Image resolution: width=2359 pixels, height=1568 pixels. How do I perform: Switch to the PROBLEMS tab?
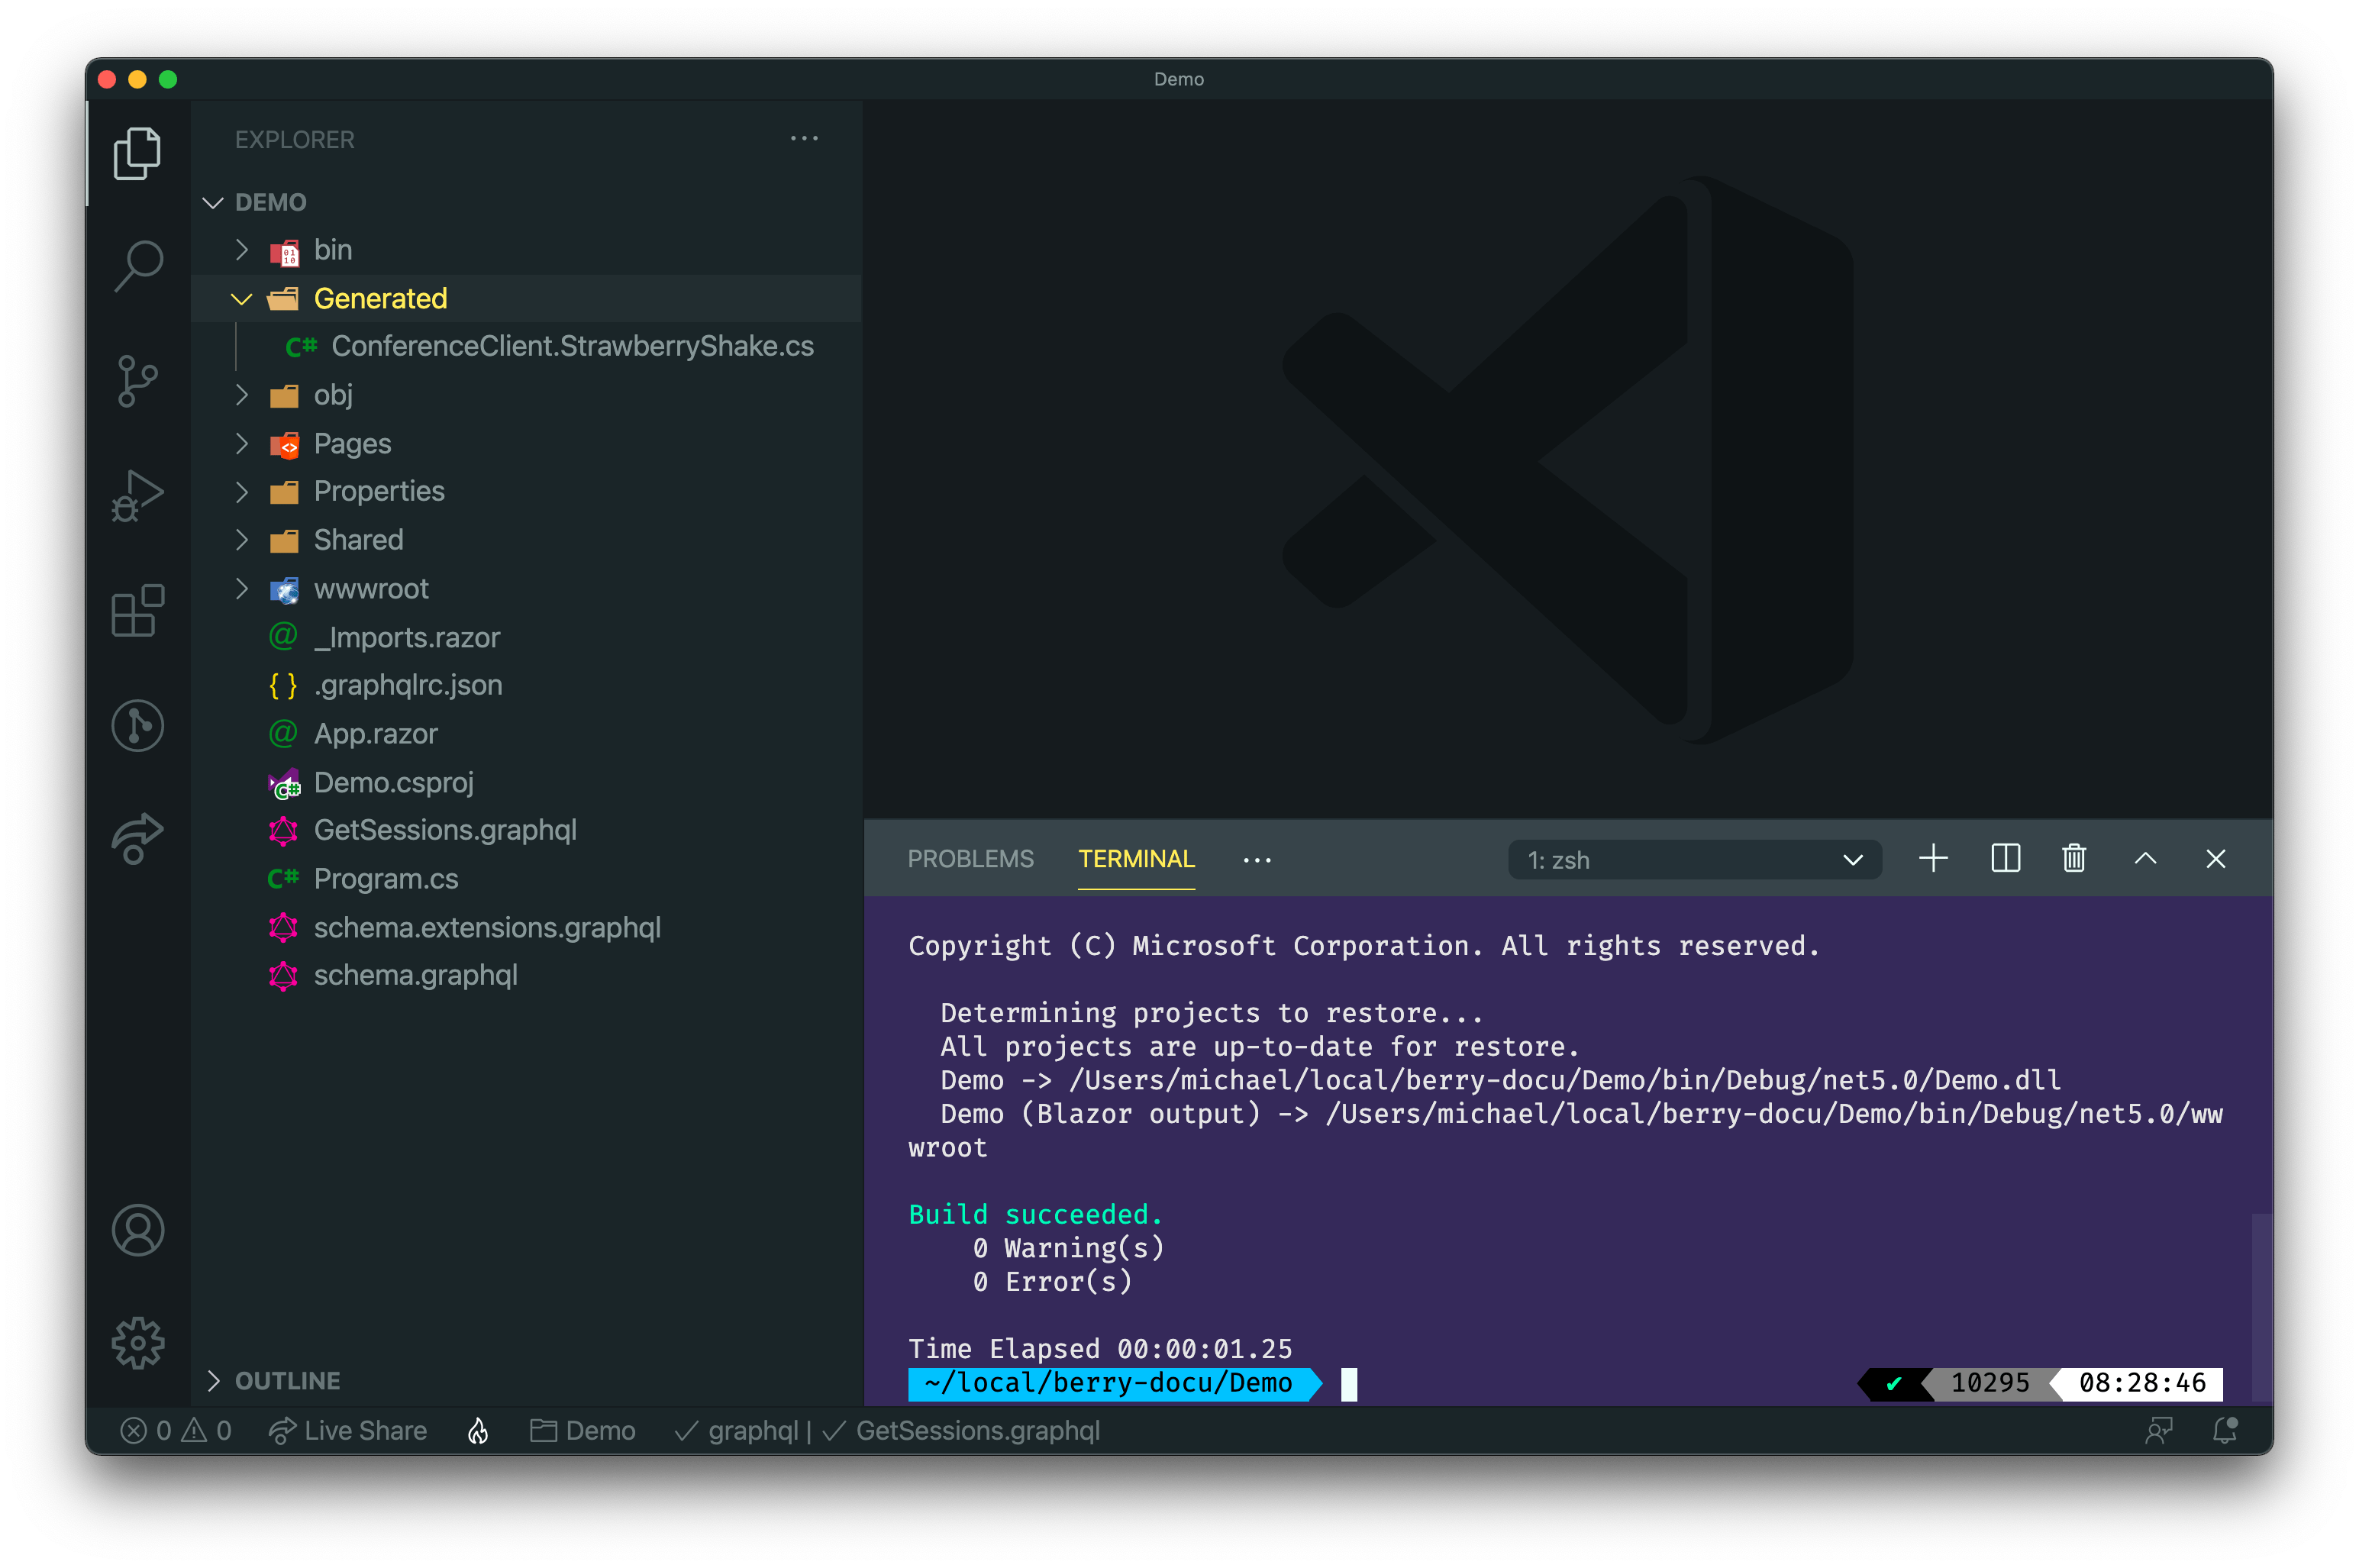point(970,859)
